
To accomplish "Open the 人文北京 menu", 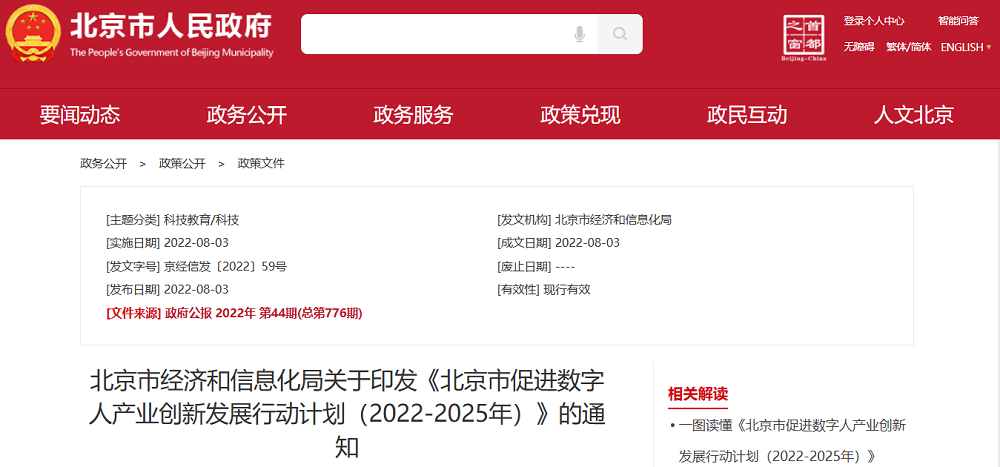I will 914,115.
